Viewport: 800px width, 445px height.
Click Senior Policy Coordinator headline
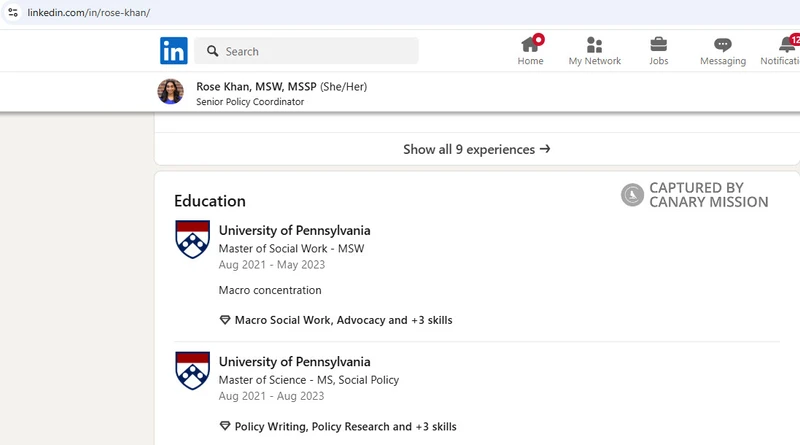click(250, 102)
